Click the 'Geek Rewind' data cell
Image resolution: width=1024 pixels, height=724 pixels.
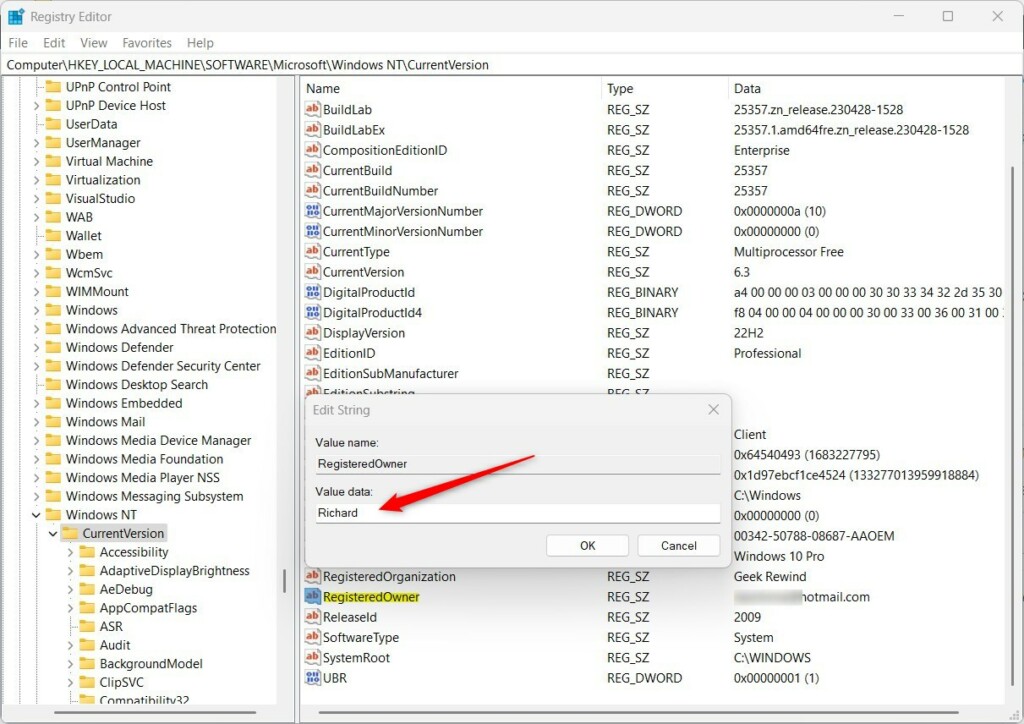(770, 576)
